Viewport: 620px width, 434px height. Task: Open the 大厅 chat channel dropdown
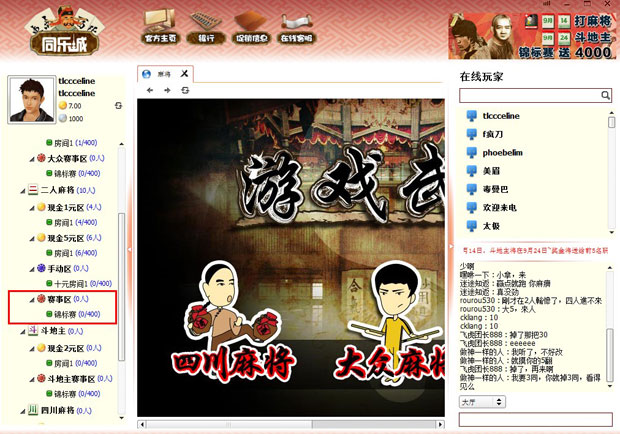[482, 402]
